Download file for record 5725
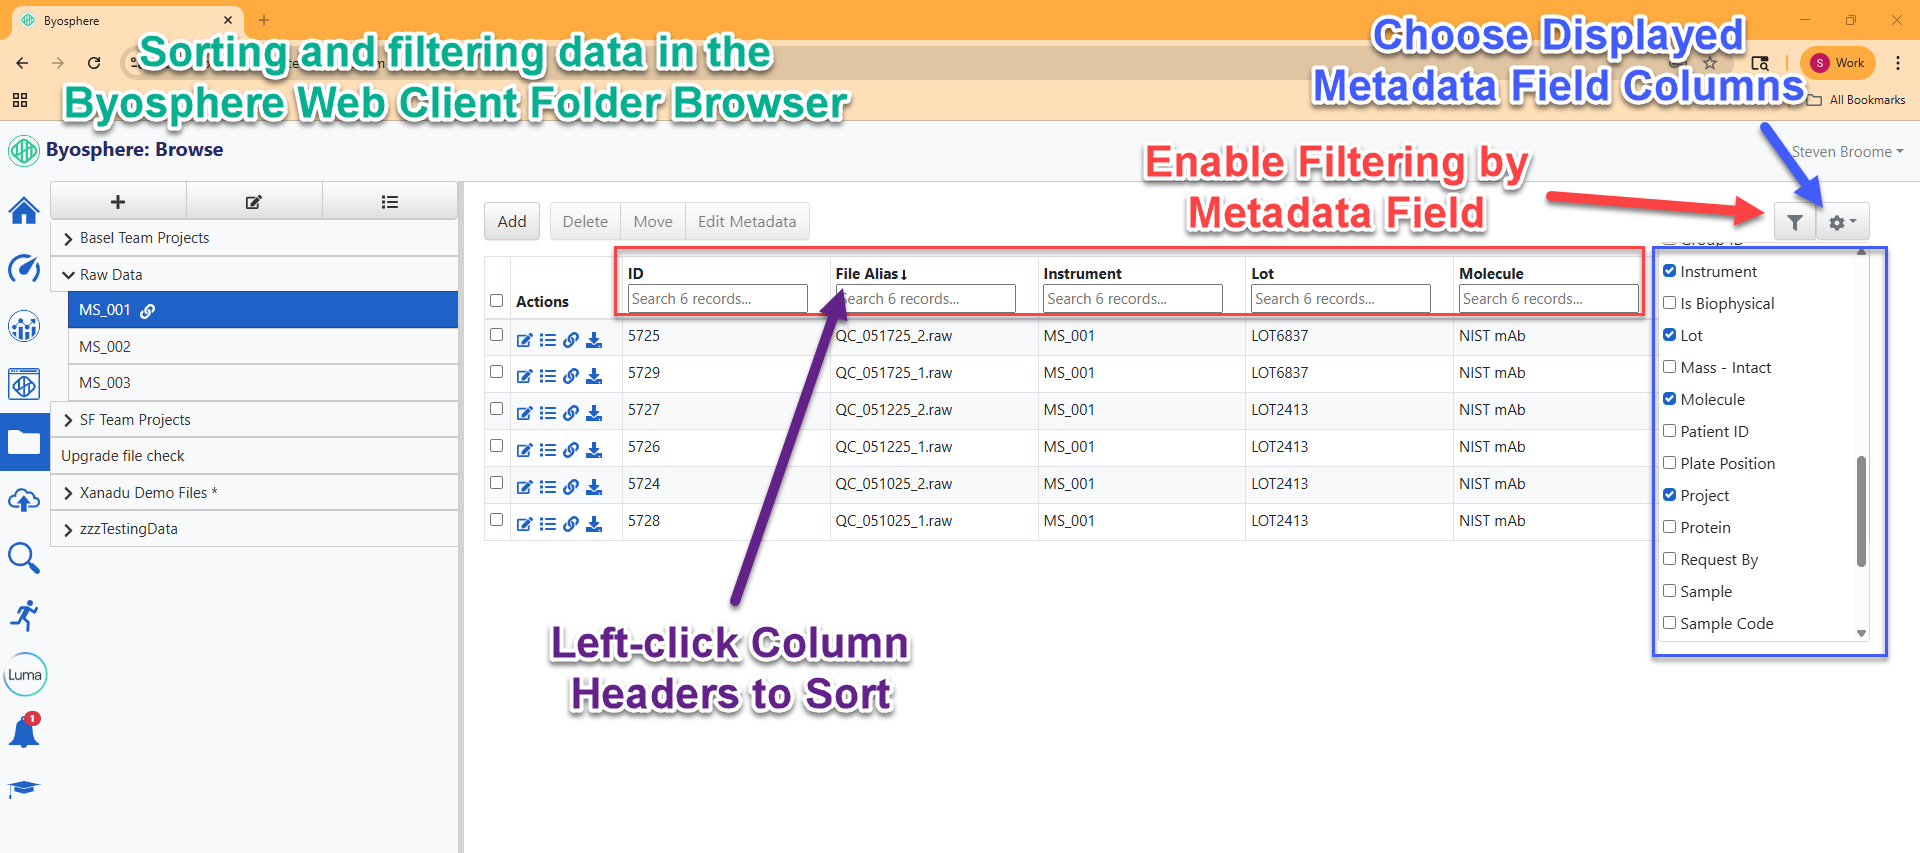Viewport: 1920px width, 853px height. [x=594, y=340]
